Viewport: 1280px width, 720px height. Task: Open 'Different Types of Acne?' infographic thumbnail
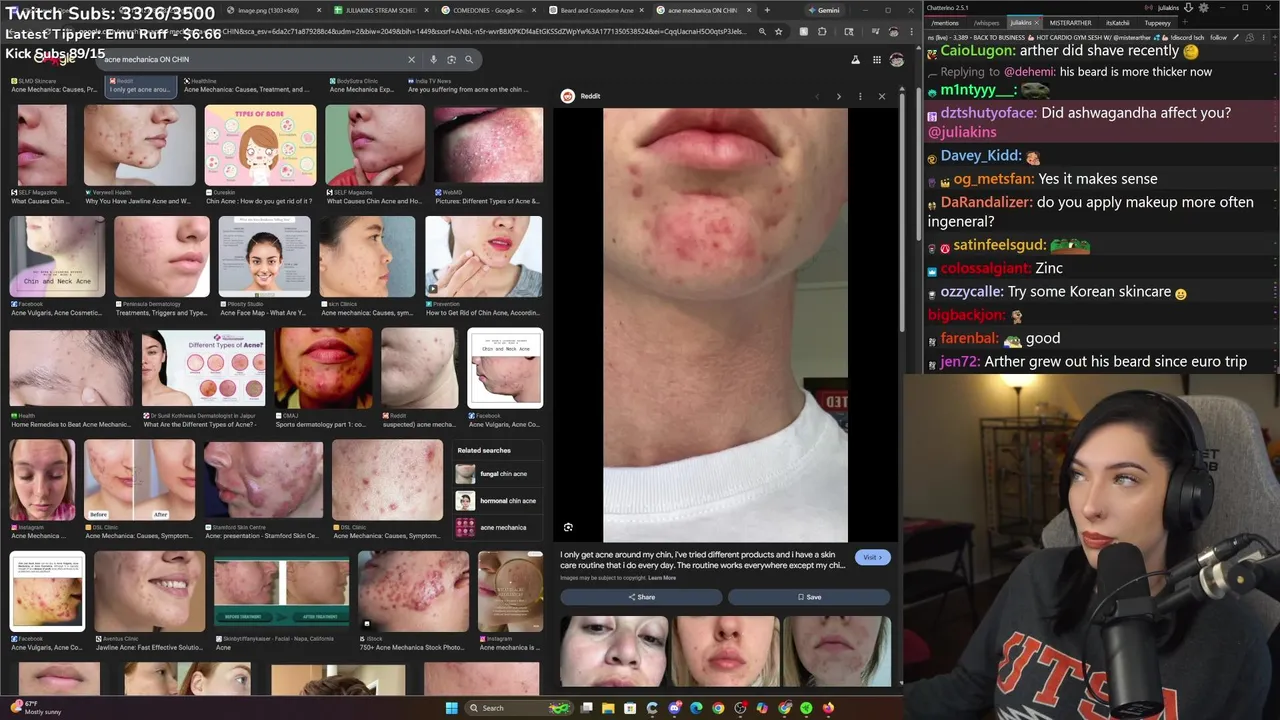(203, 369)
